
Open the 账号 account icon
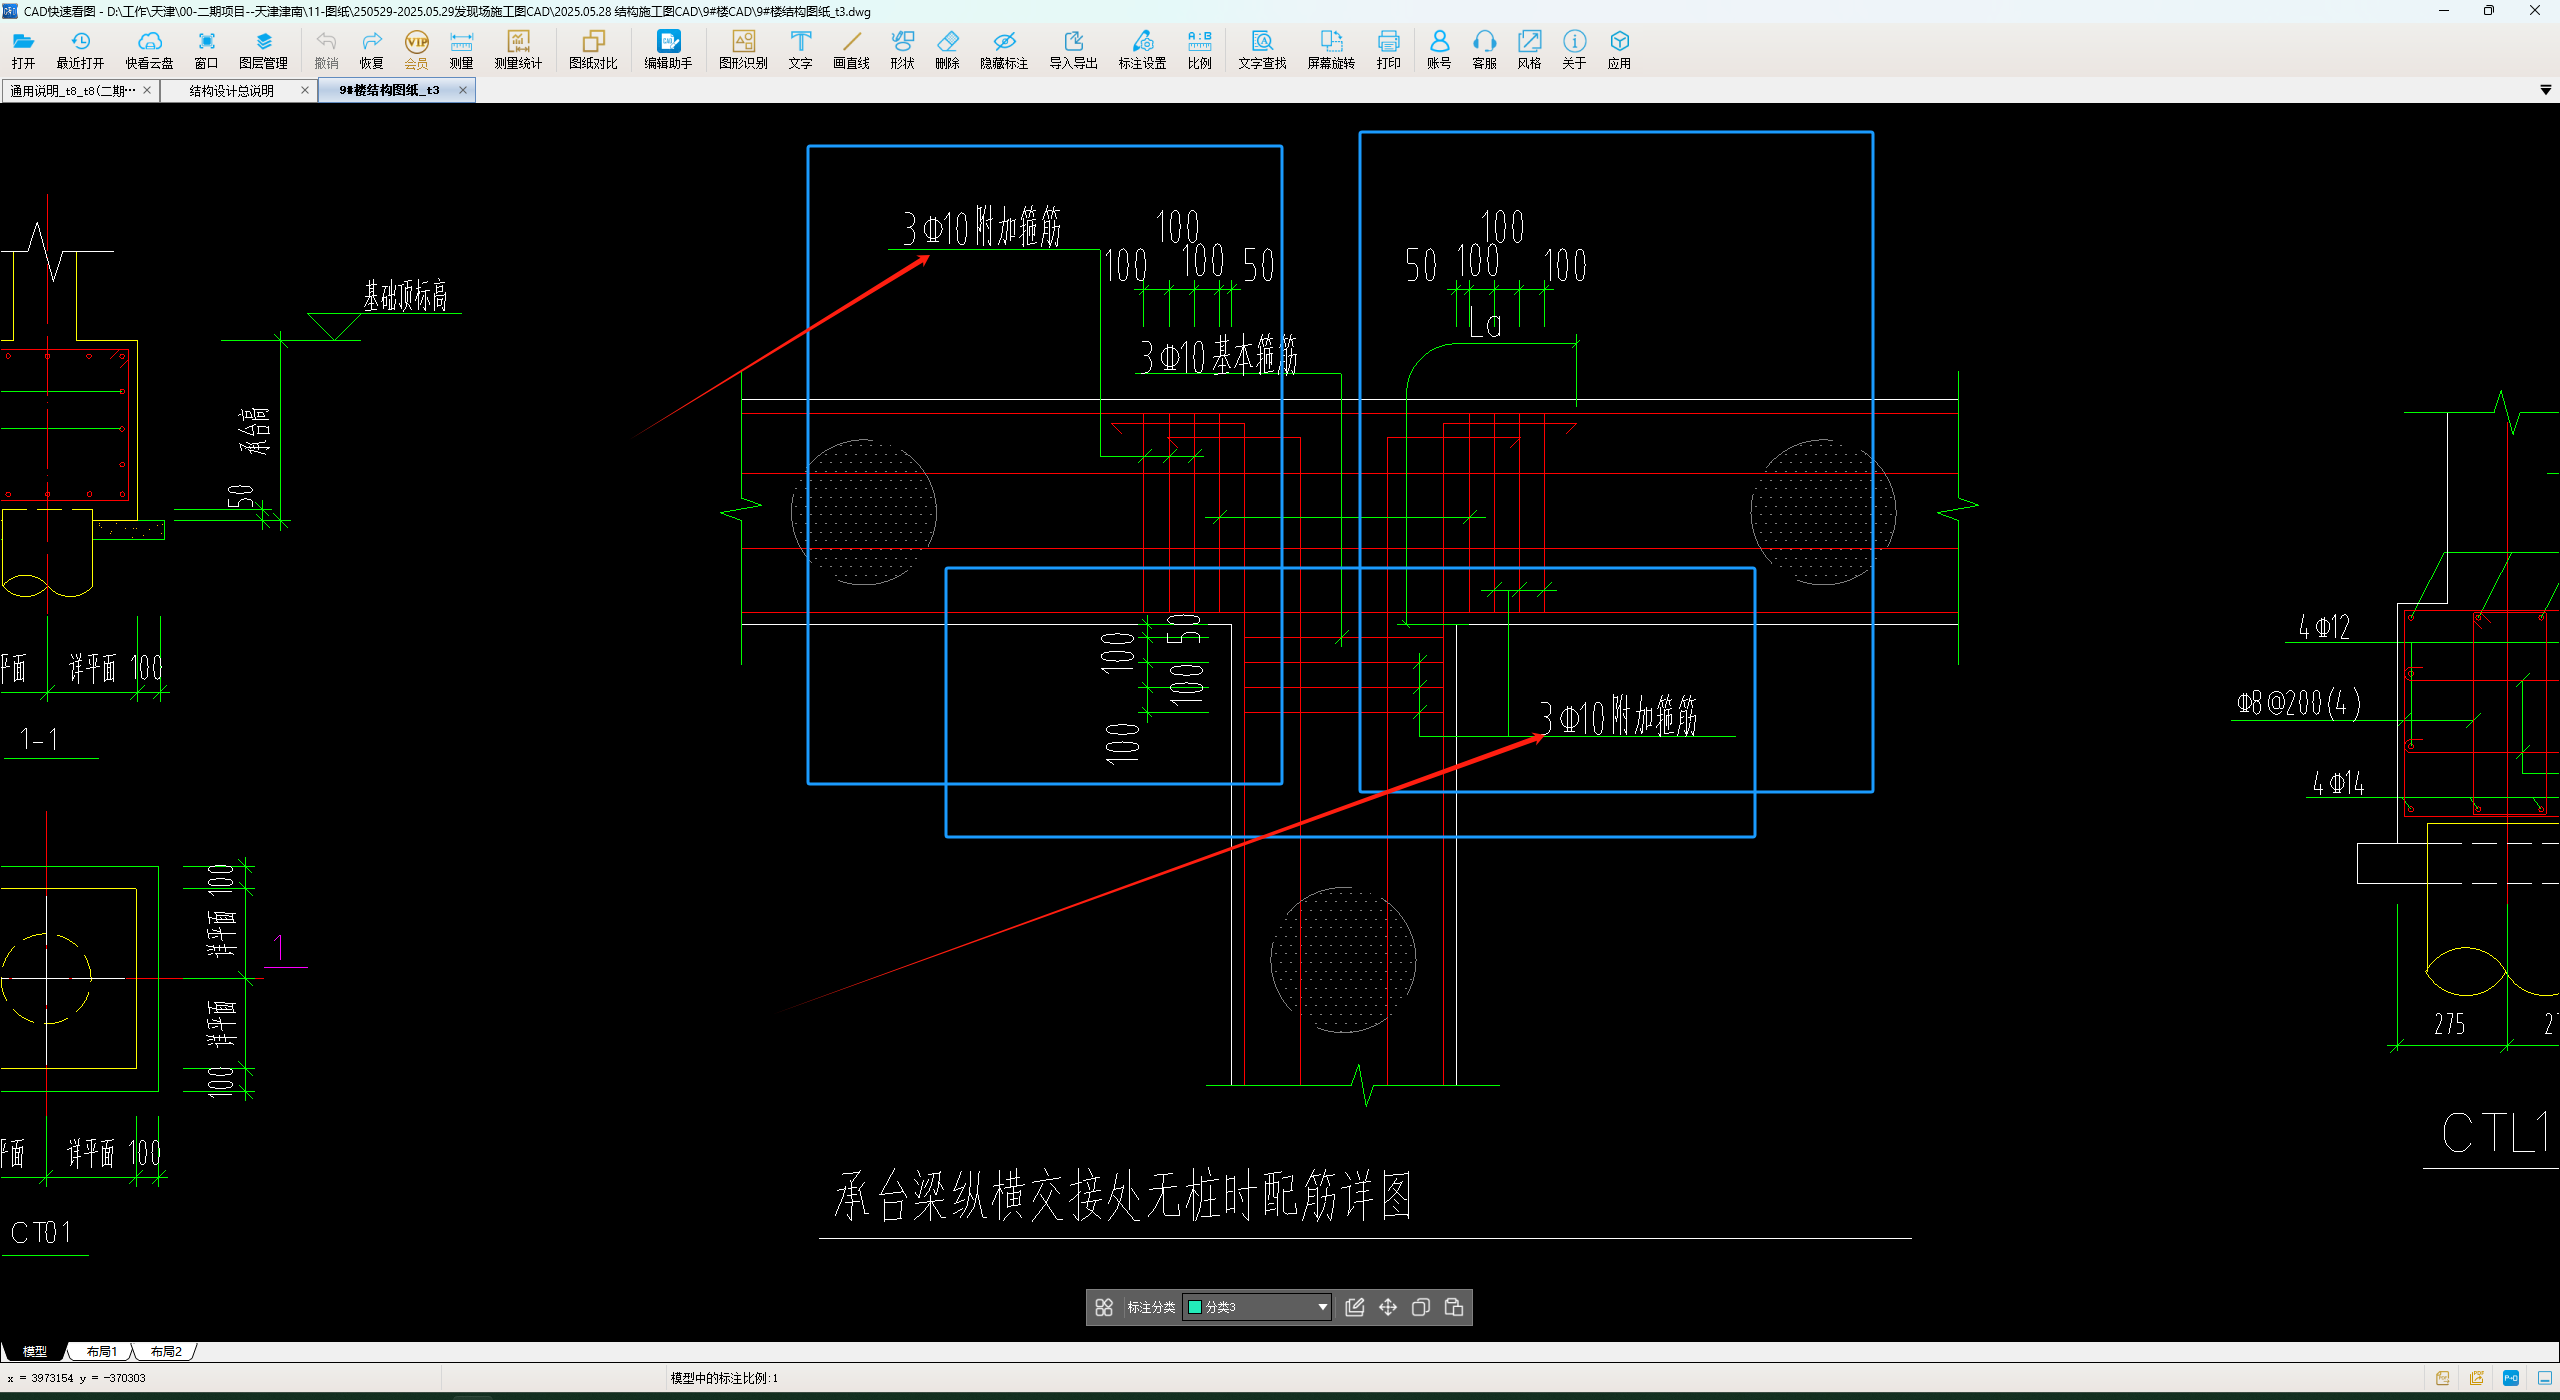(1439, 49)
